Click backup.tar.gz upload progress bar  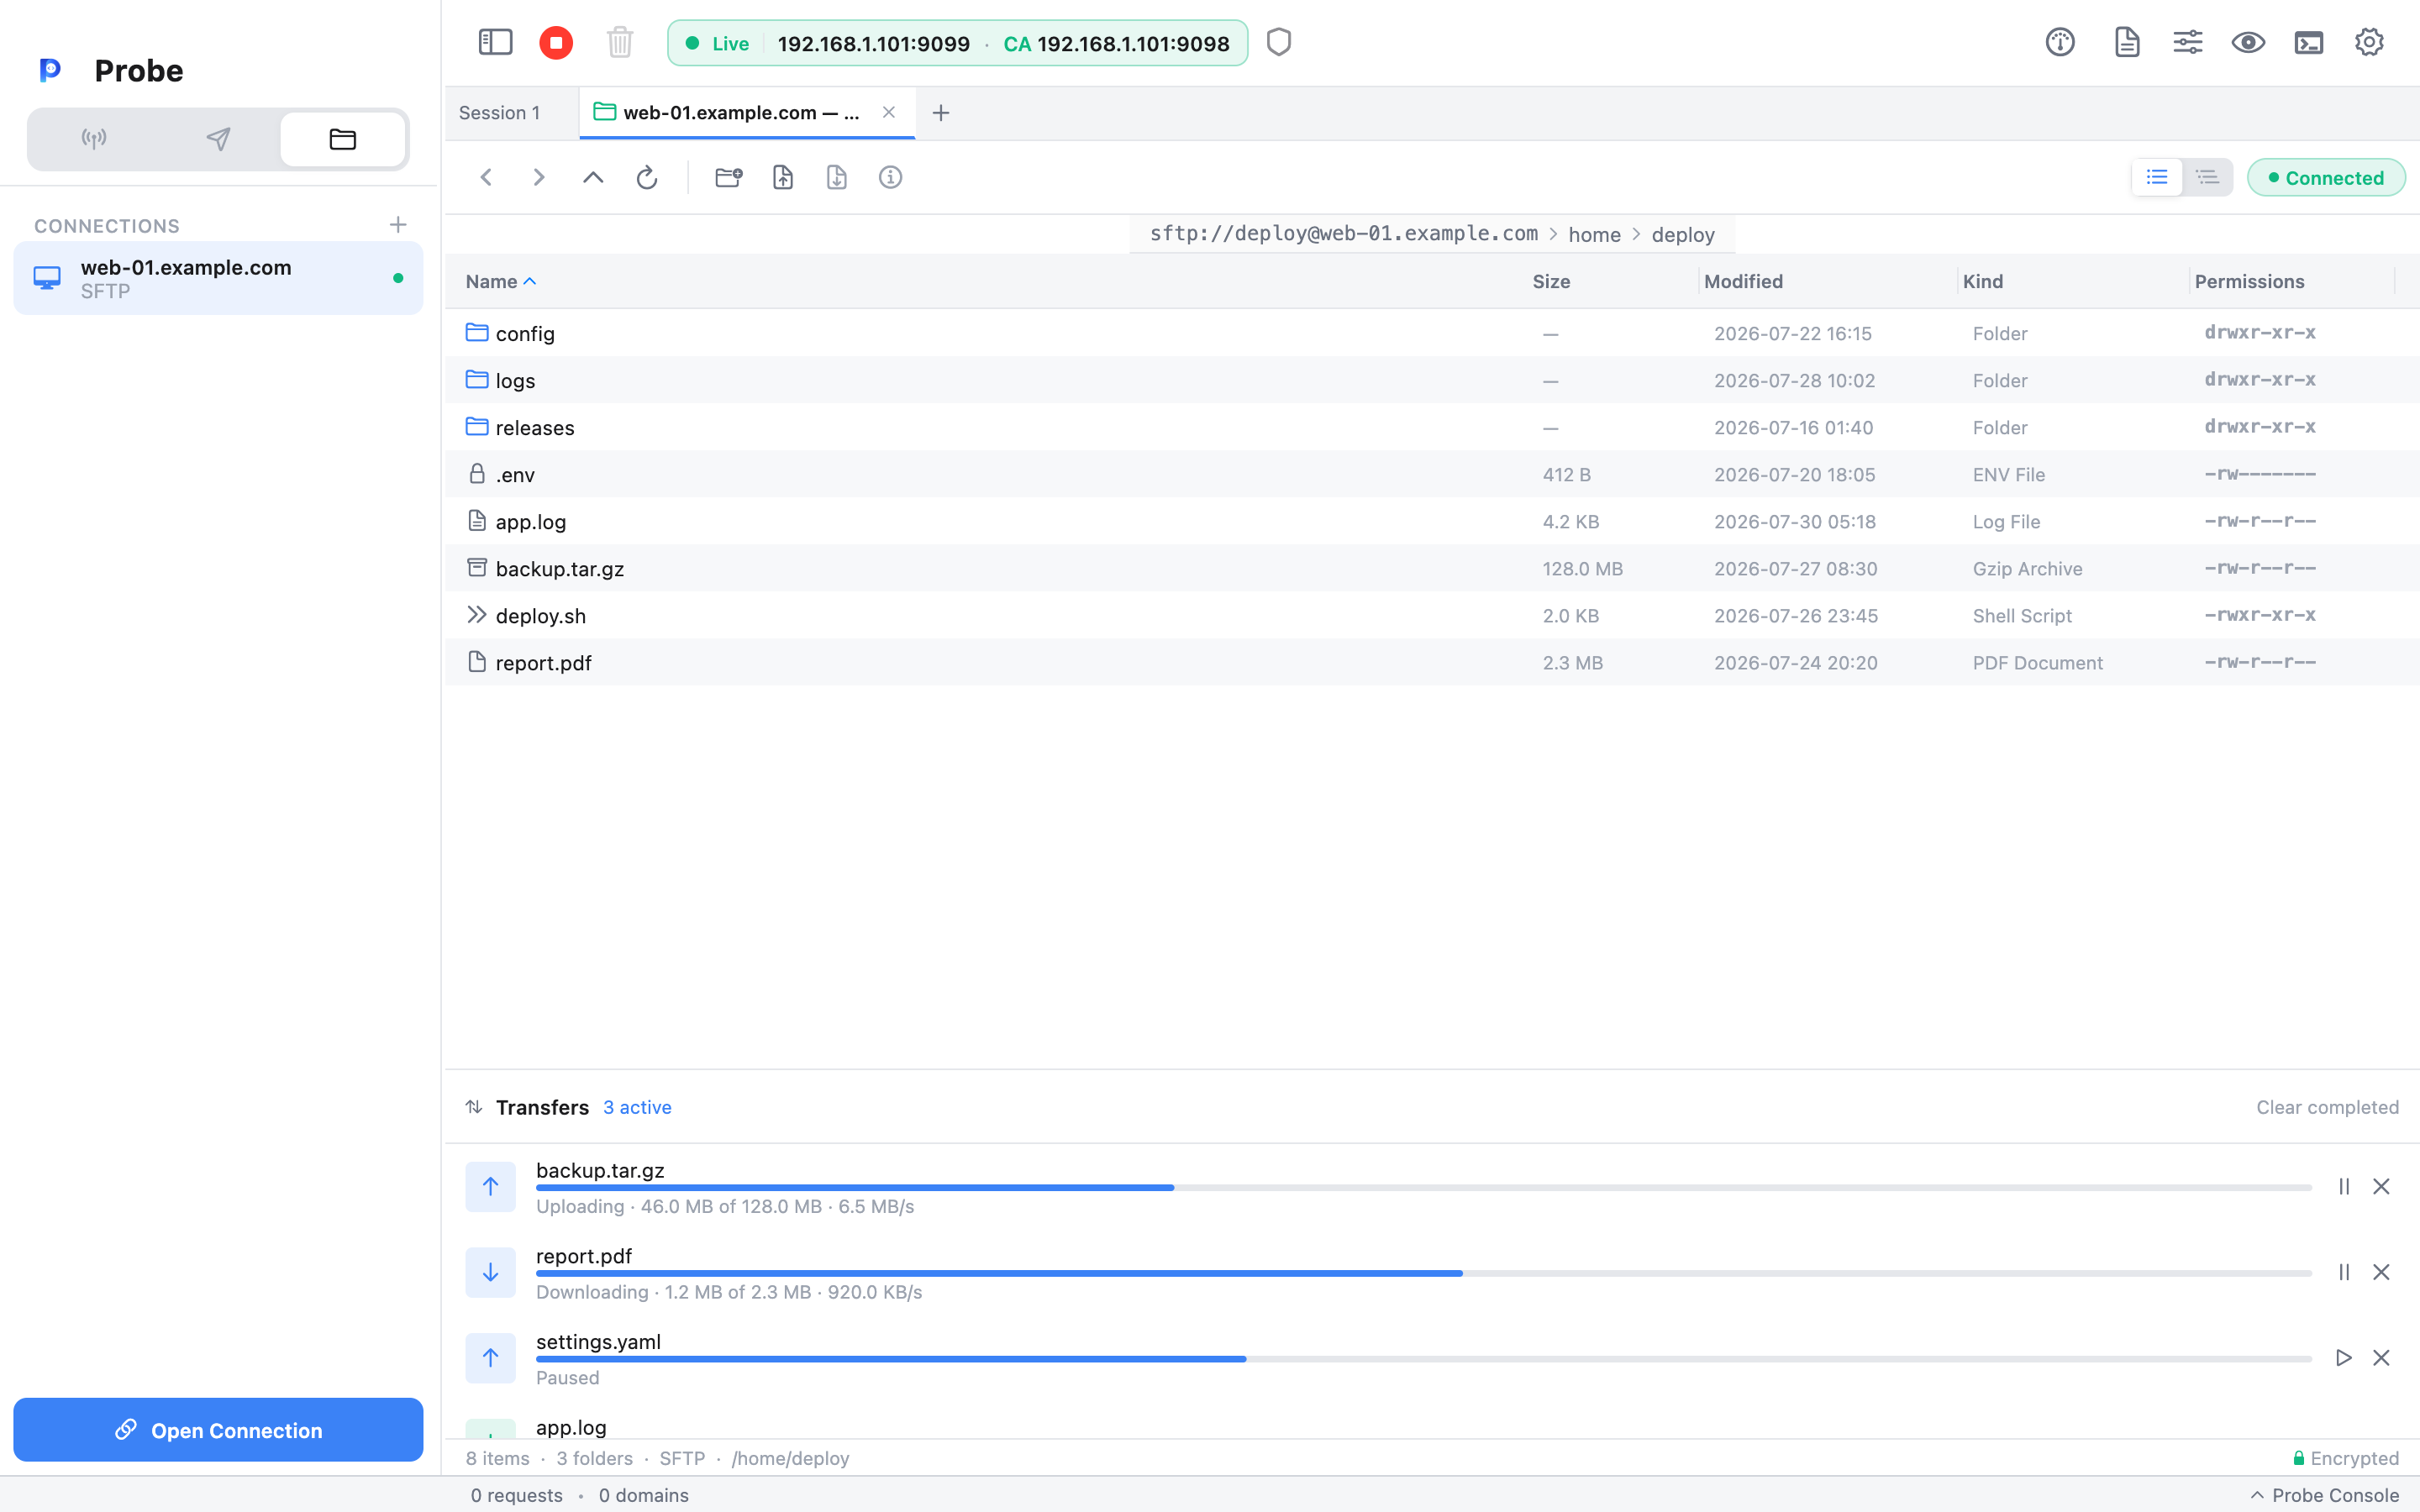point(1424,1188)
